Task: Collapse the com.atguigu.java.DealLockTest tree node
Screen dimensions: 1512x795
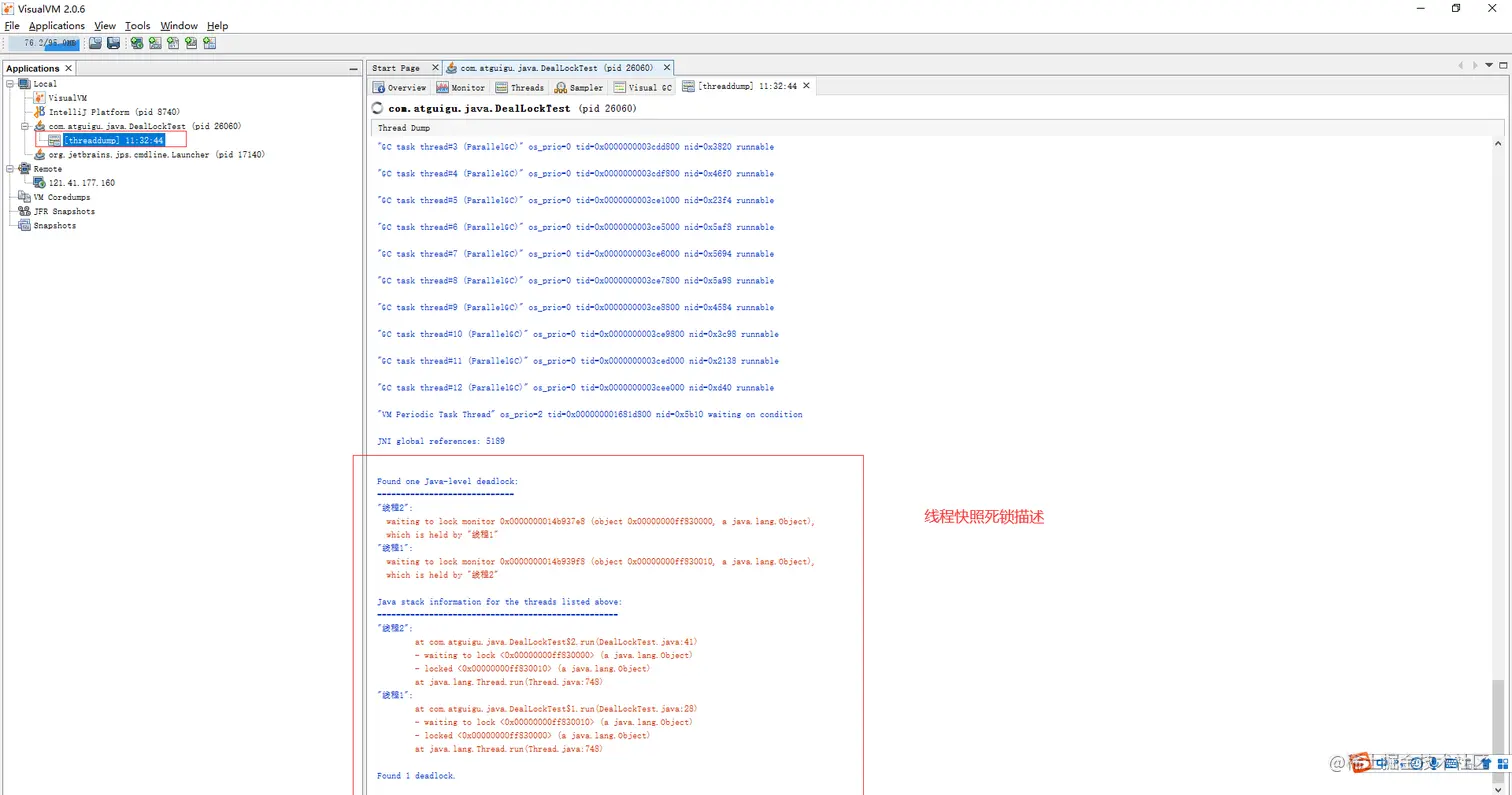Action: coord(25,127)
